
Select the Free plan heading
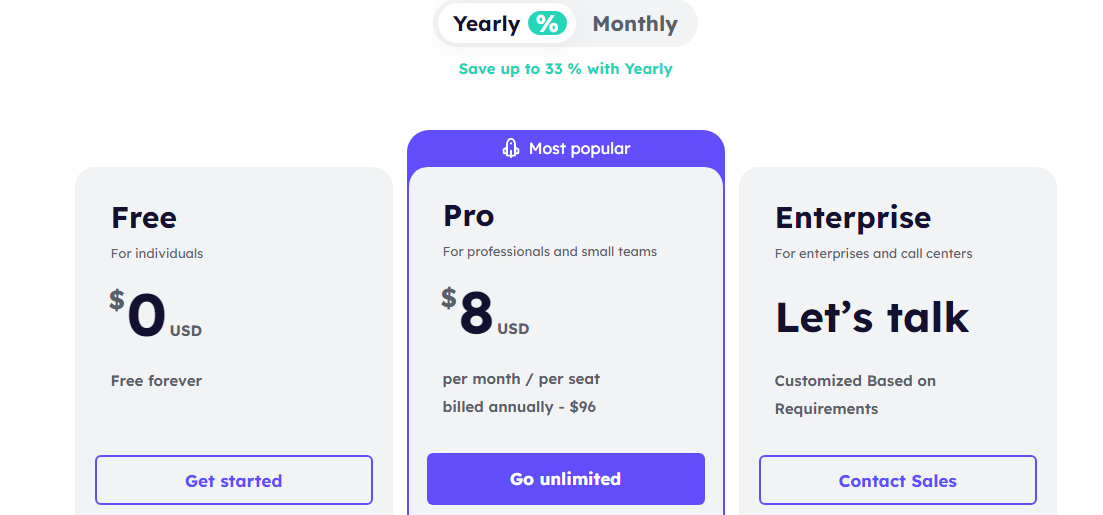(144, 218)
